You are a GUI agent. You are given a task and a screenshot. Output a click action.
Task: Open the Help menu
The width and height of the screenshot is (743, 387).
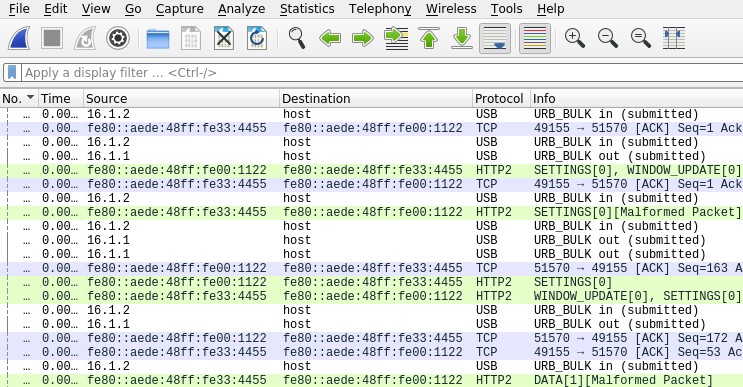coord(551,9)
